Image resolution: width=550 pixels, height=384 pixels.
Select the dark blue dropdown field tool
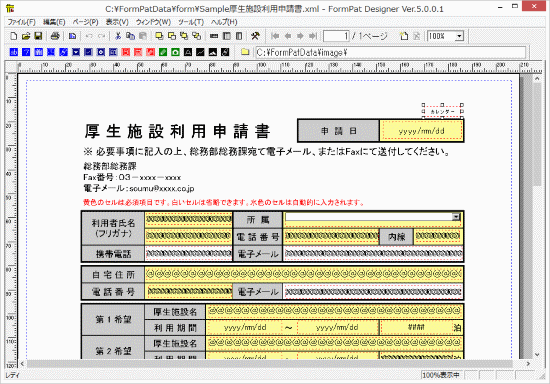pos(76,52)
